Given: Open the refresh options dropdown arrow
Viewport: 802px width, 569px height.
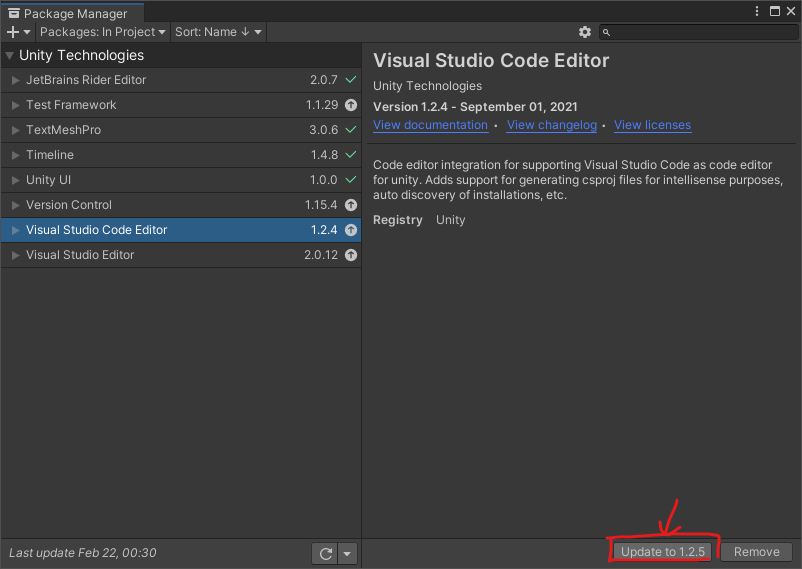Looking at the screenshot, I should tap(347, 553).
